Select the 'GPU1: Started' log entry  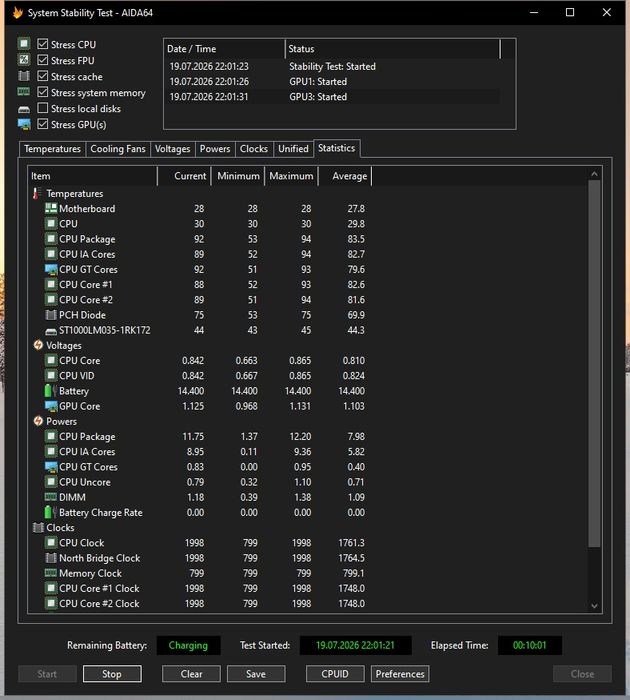332,82
